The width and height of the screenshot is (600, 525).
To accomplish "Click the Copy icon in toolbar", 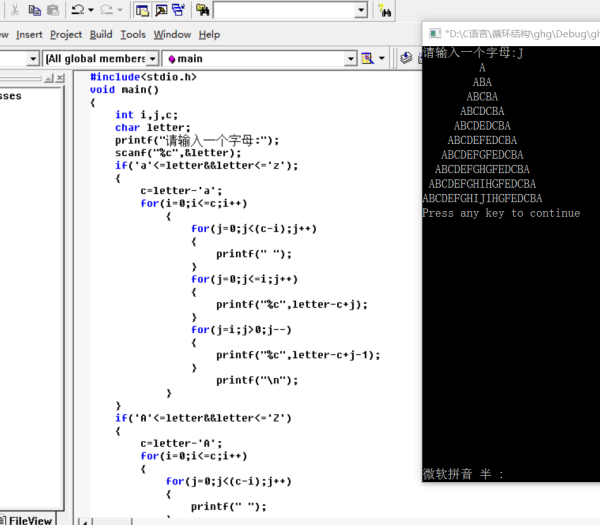I will click(x=35, y=10).
